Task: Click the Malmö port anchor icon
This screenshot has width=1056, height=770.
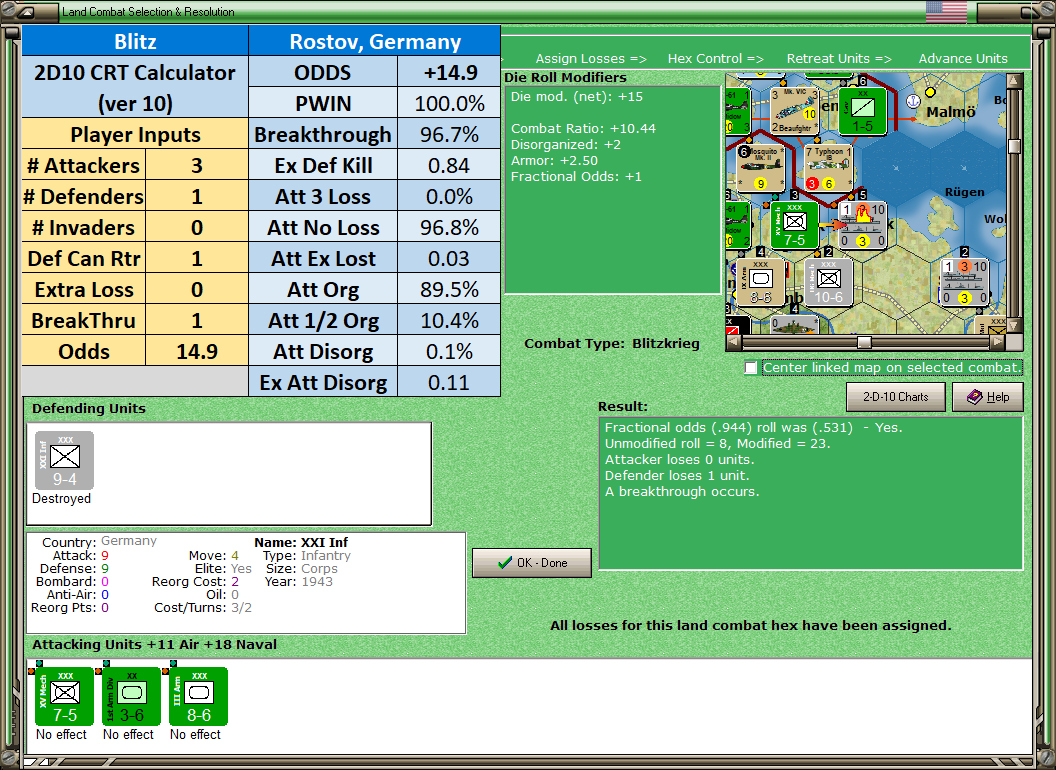Action: pos(913,101)
